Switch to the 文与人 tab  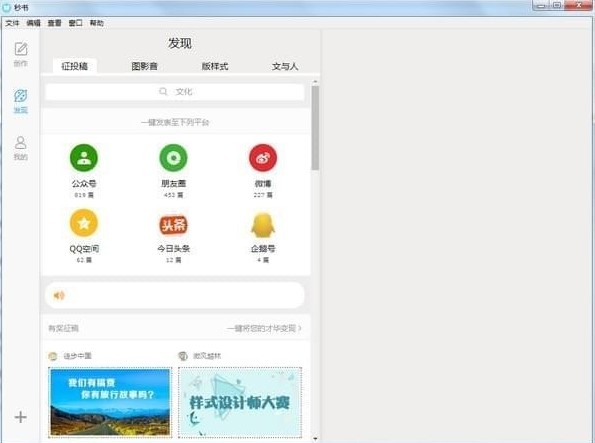285,66
